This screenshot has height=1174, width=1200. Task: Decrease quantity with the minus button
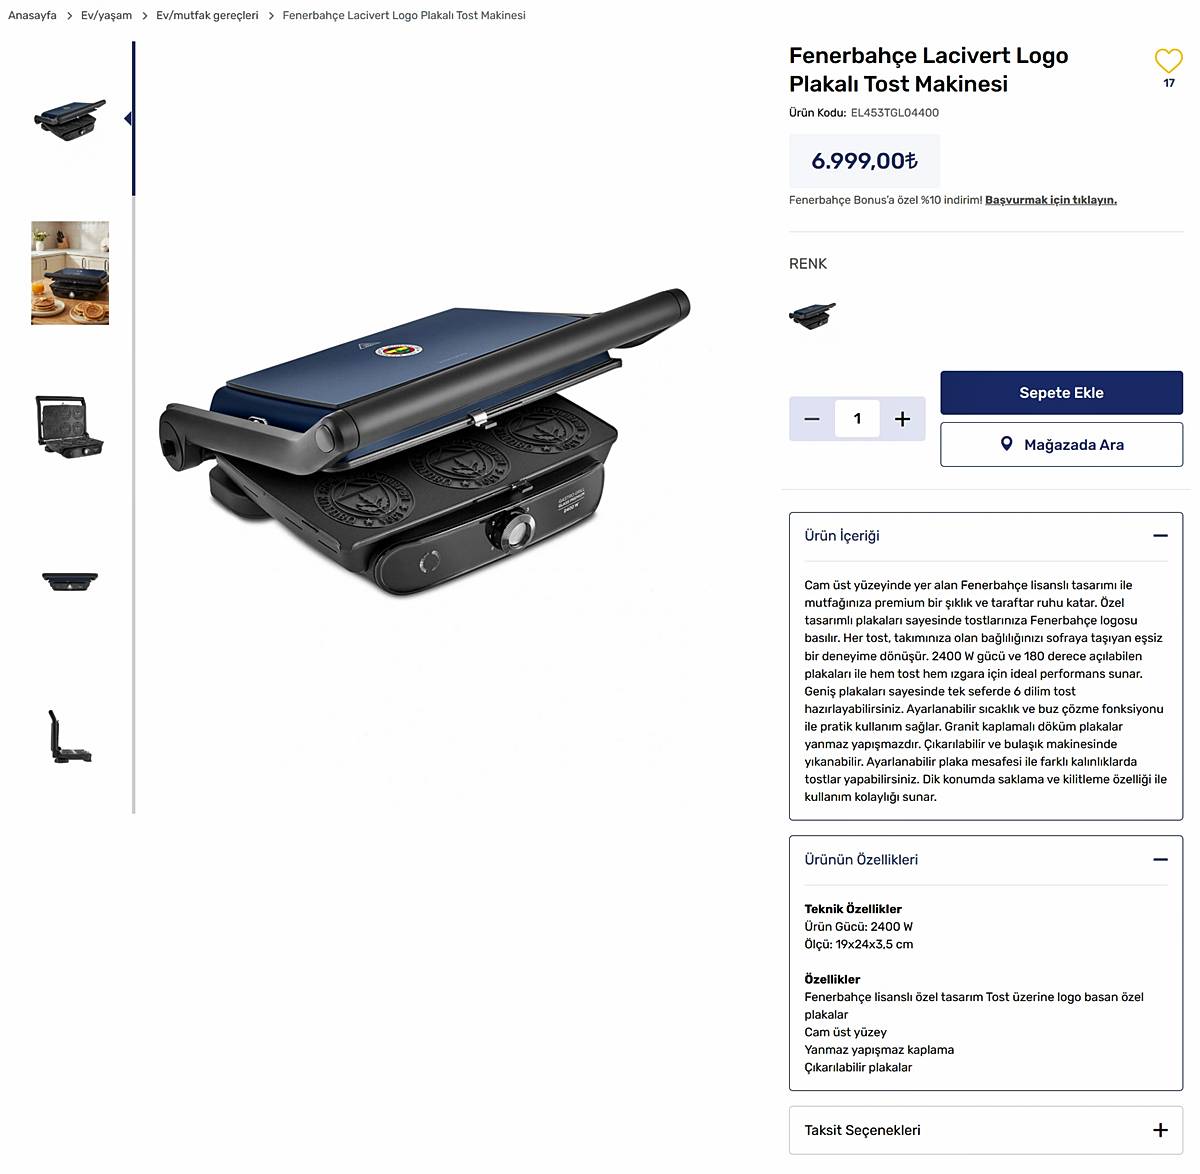(812, 419)
